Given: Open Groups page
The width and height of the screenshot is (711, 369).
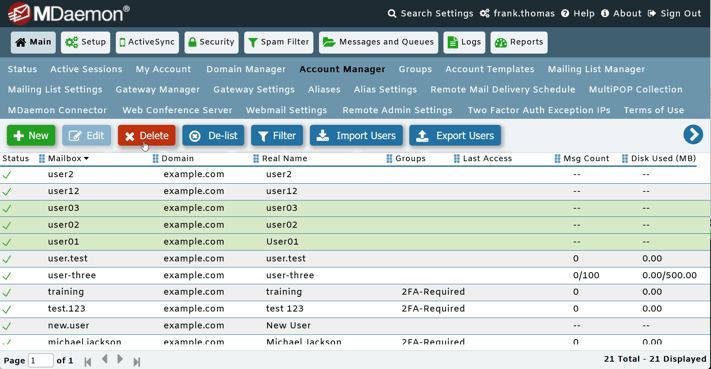Looking at the screenshot, I should (x=415, y=69).
